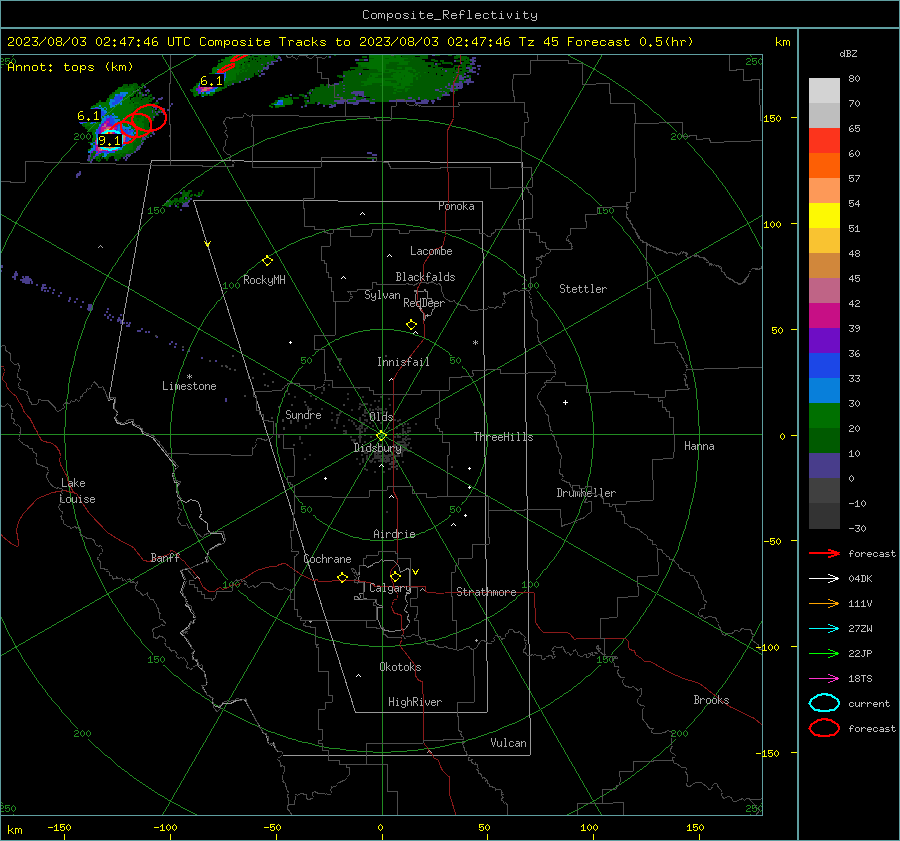
Task: Click the 'ThreeHills' city label
Action: [x=503, y=437]
